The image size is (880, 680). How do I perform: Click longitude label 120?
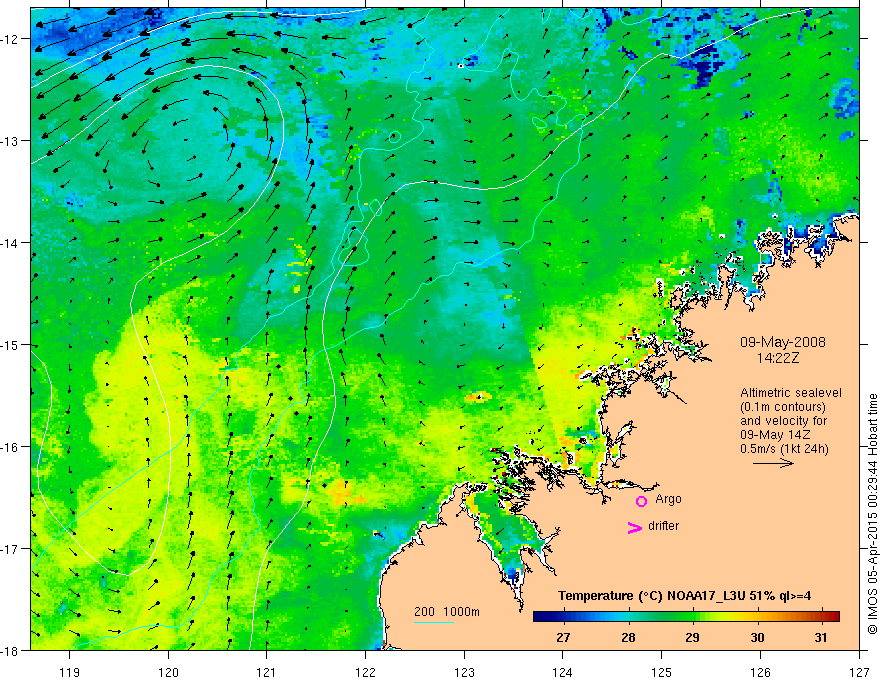pos(168,672)
